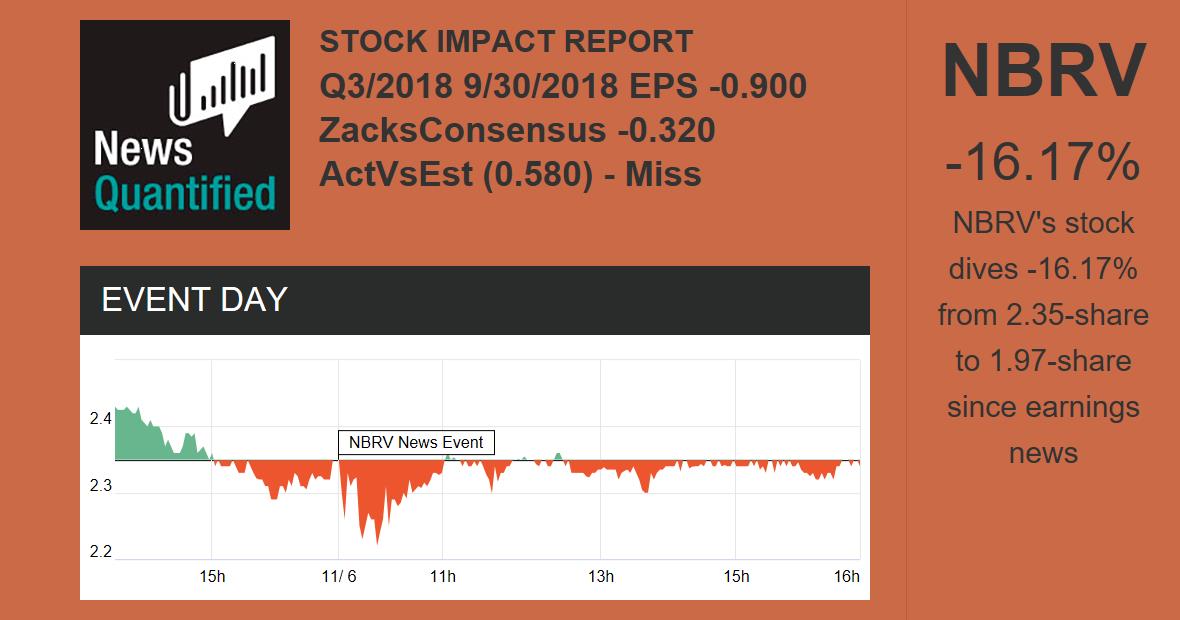Screen dimensions: 1180x620
Task: Click the 11h time axis label
Action: tap(443, 577)
